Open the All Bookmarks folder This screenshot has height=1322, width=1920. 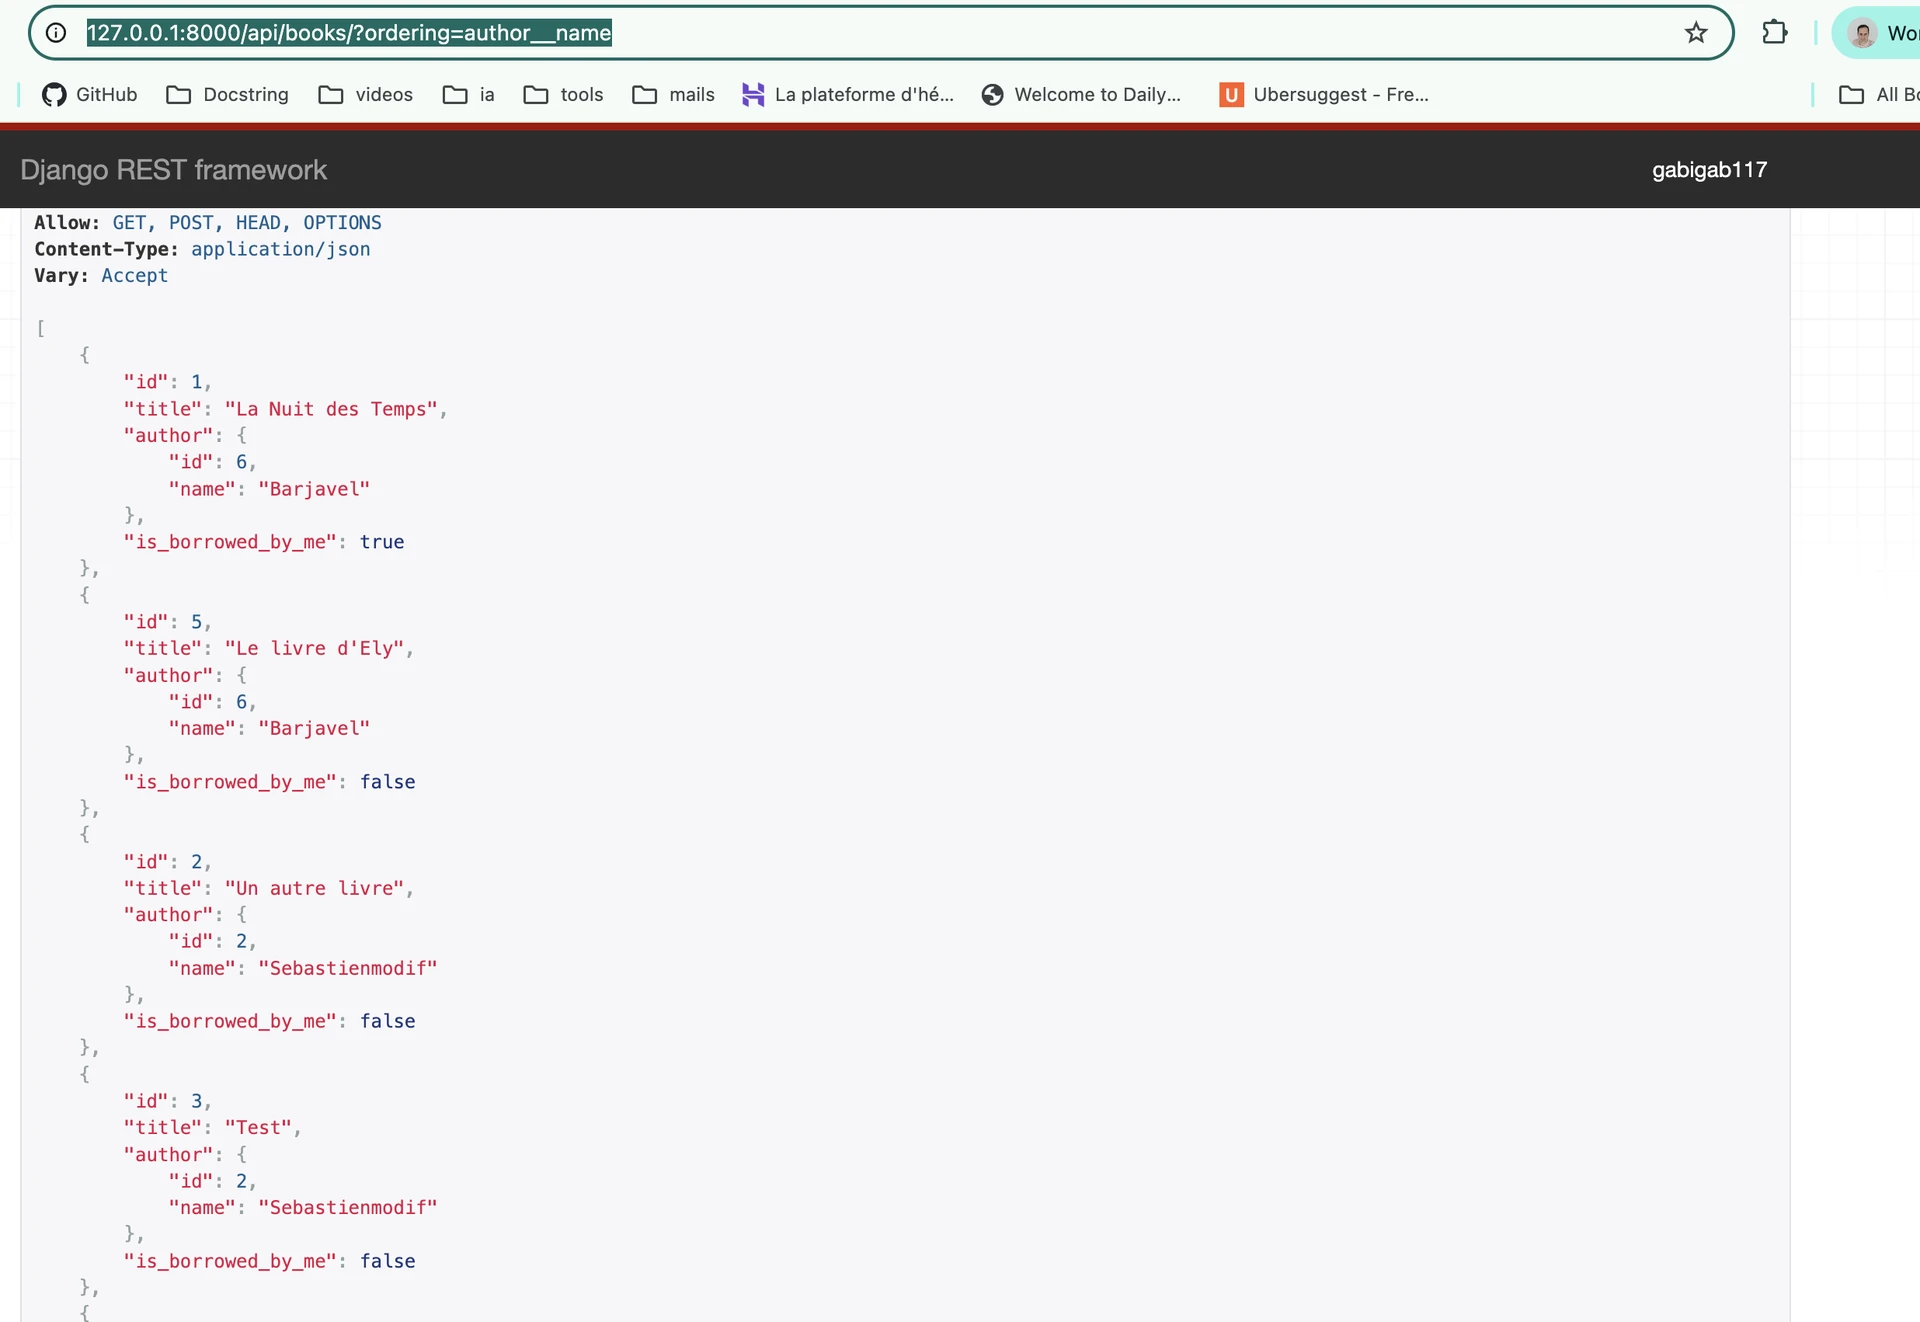1878,94
